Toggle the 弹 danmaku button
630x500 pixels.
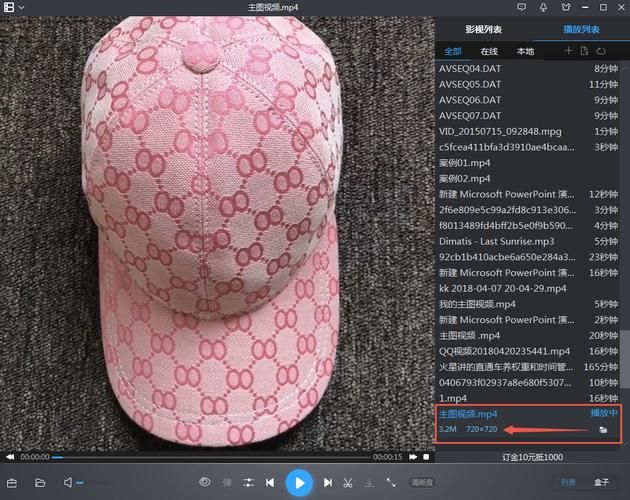click(227, 482)
